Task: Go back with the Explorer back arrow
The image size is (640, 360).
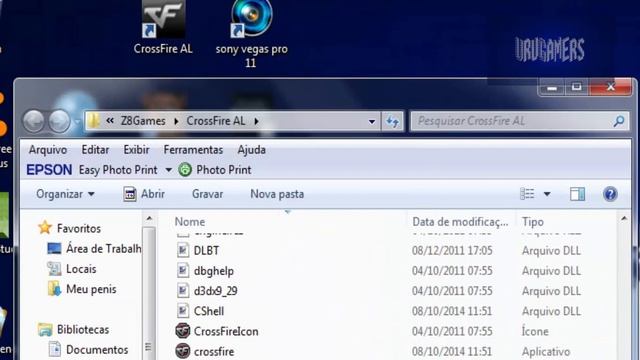Action: click(x=33, y=121)
